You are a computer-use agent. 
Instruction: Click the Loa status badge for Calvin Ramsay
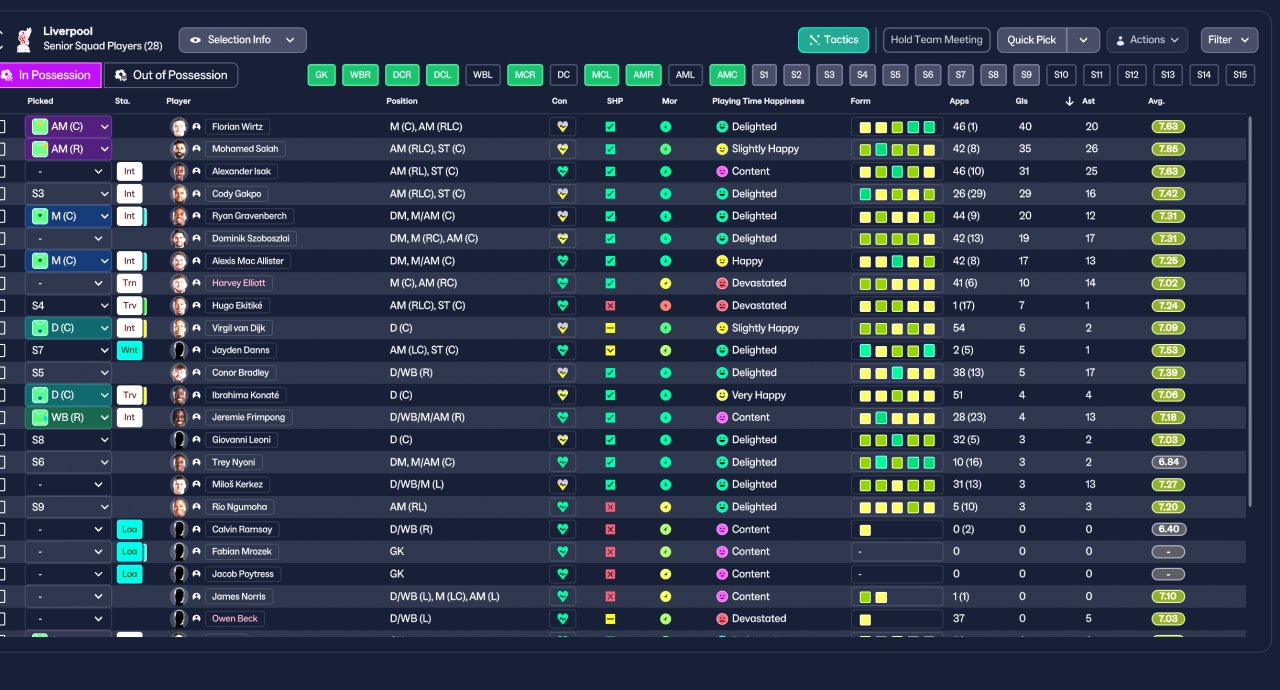129,529
